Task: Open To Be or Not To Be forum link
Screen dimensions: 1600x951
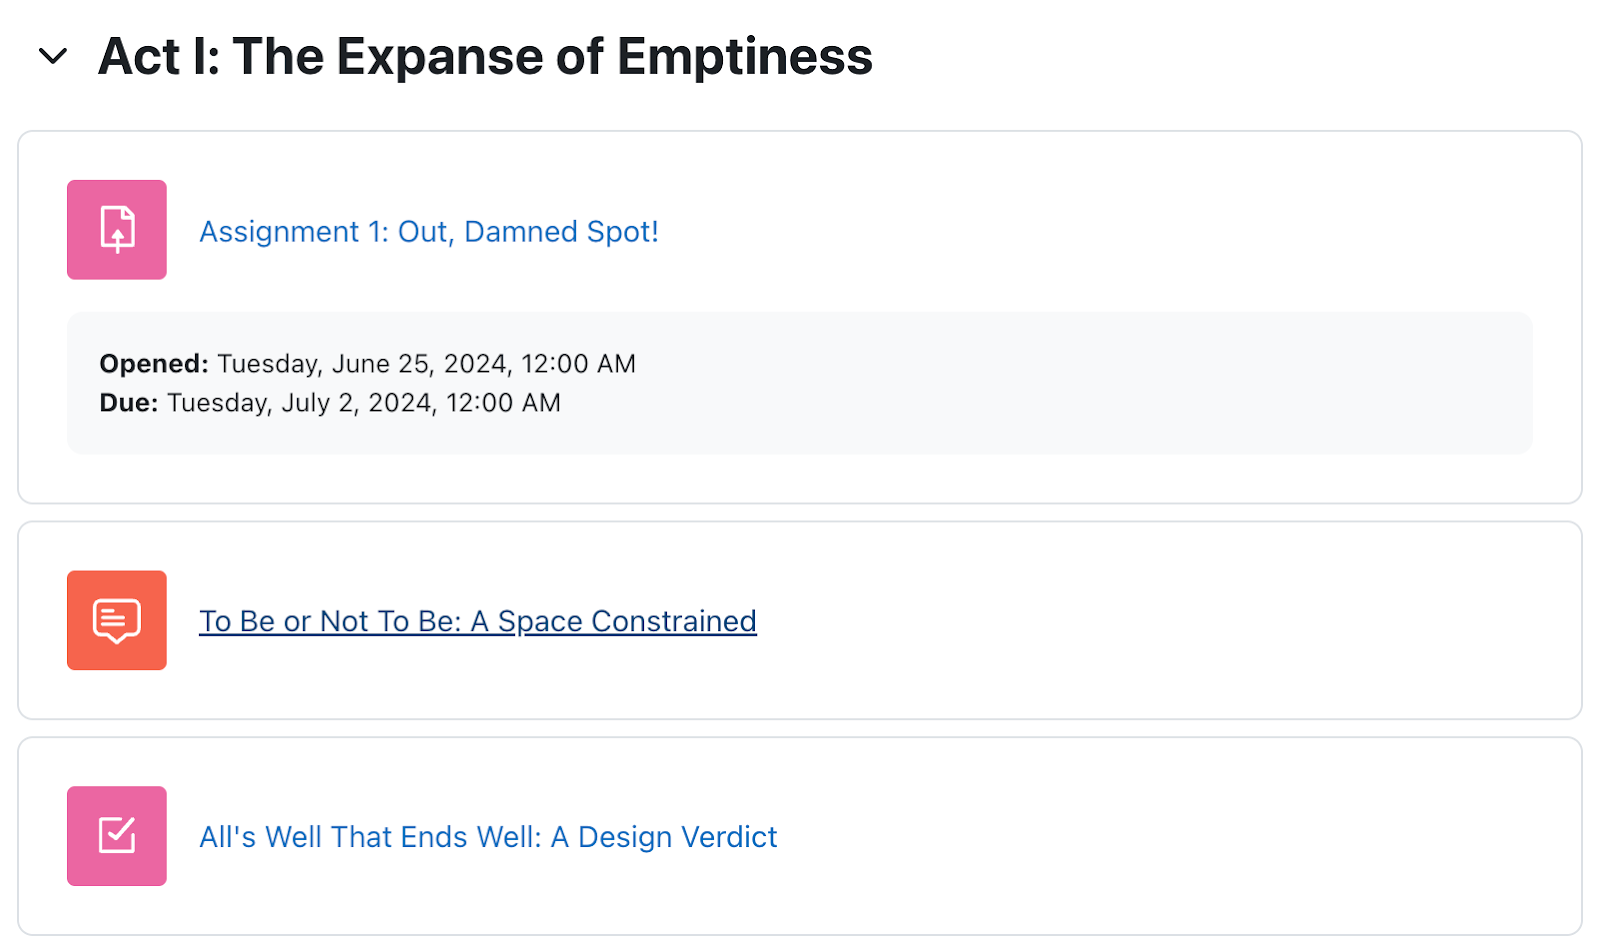Action: [x=478, y=621]
